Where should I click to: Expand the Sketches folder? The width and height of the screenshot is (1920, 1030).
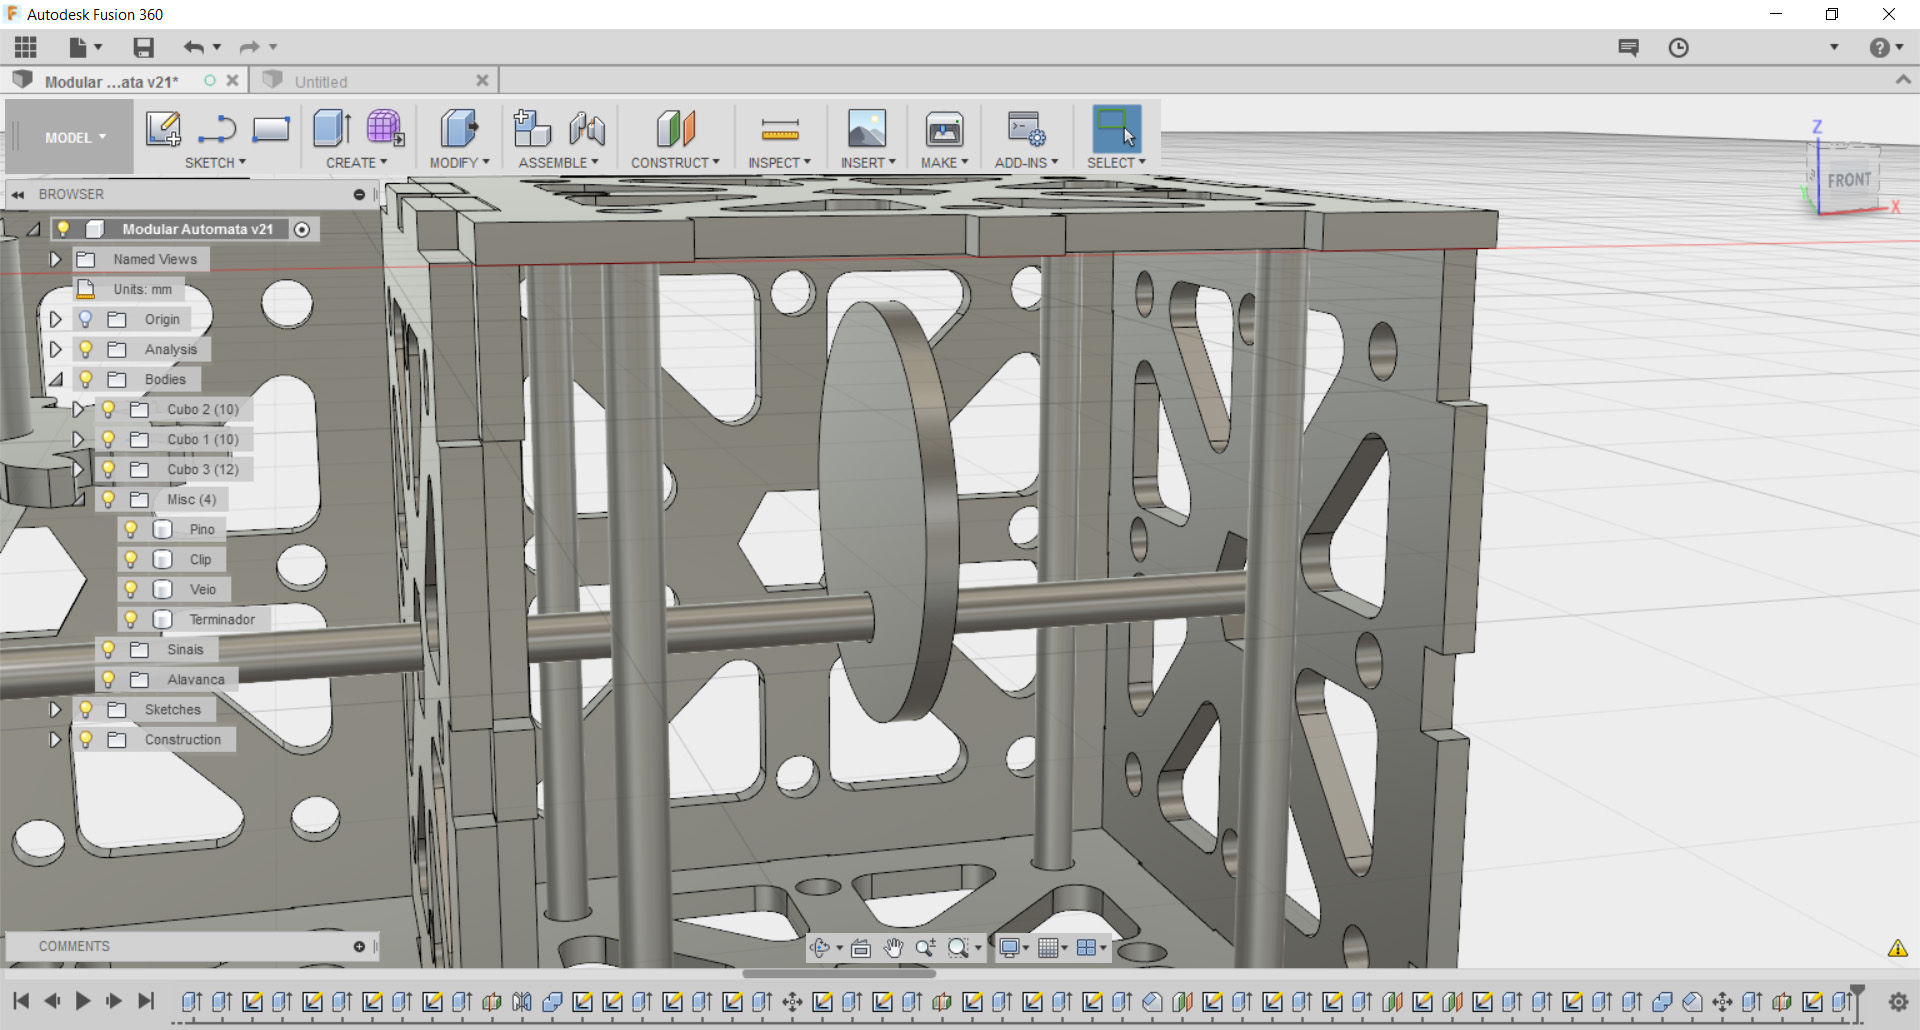56,709
